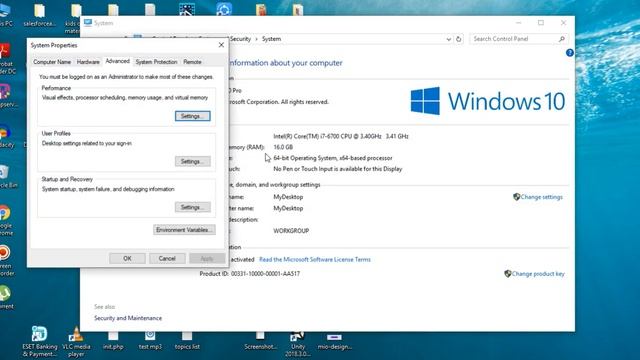Click search magnifier icon in Control Panel
Image resolution: width=640 pixels, height=360 pixels.
[x=562, y=39]
